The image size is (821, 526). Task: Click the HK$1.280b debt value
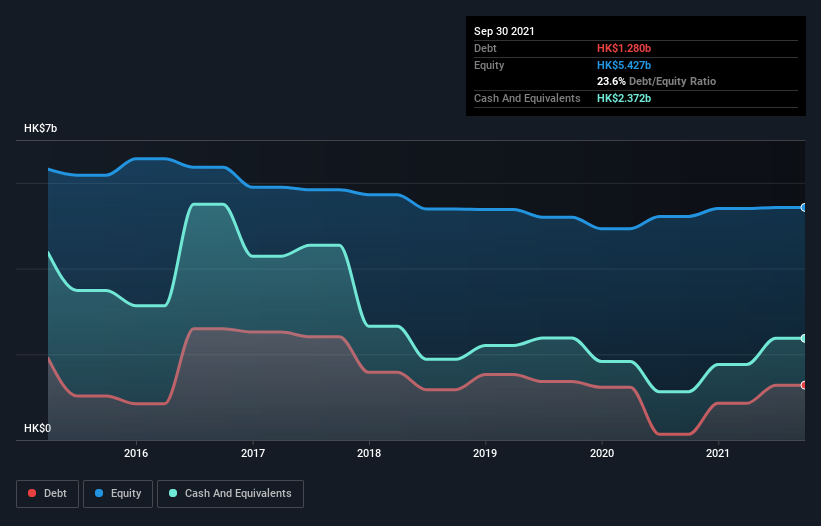[x=624, y=48]
